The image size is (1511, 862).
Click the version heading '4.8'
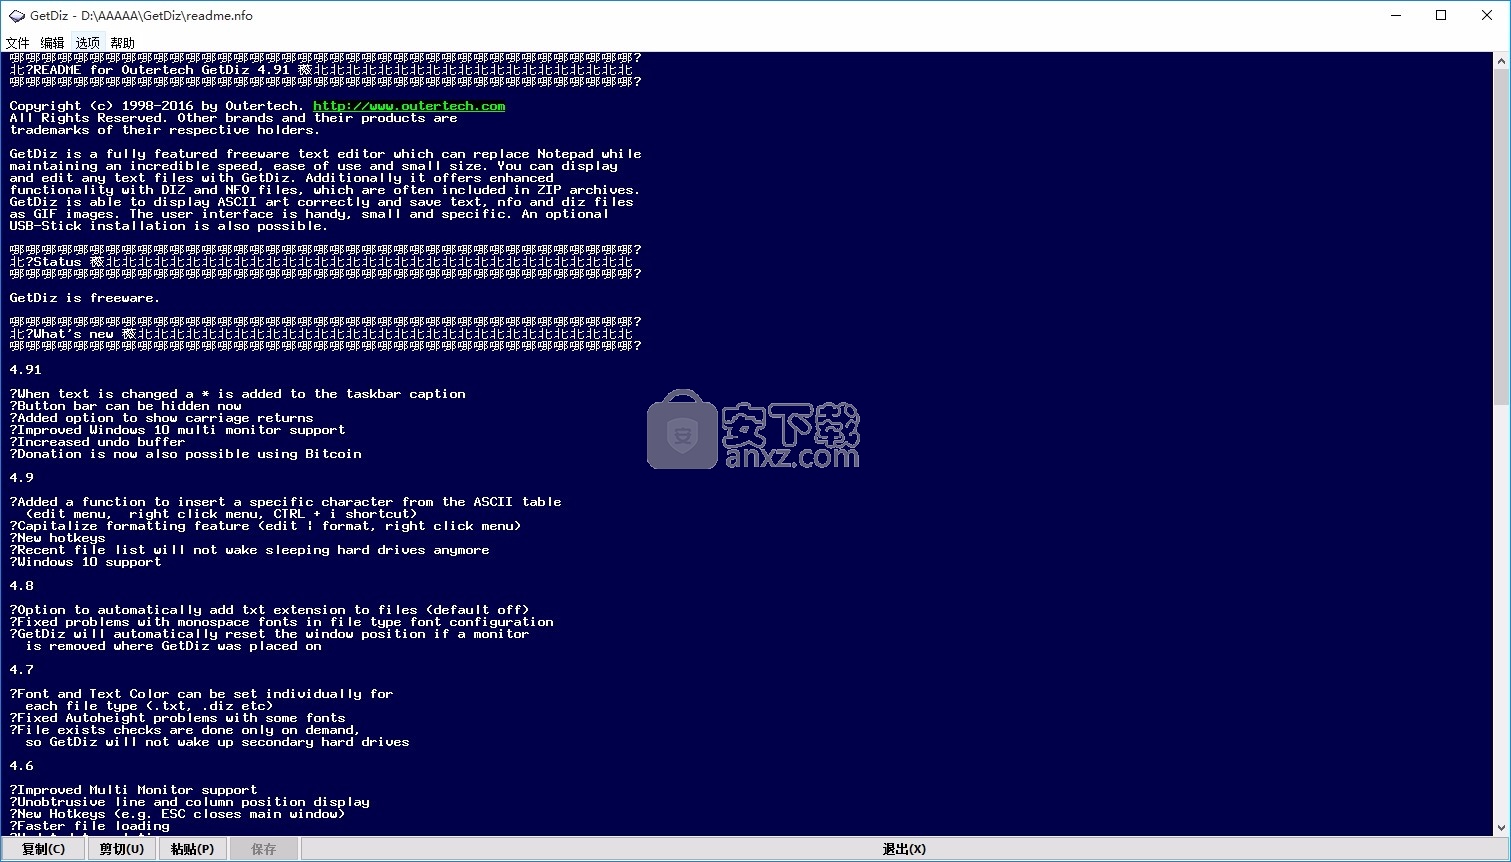tap(21, 586)
